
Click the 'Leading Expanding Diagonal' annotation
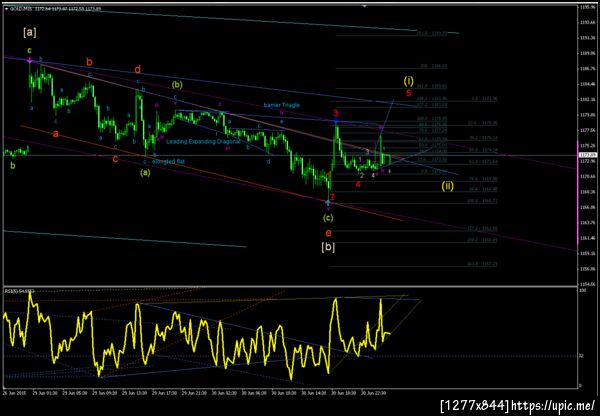point(203,142)
